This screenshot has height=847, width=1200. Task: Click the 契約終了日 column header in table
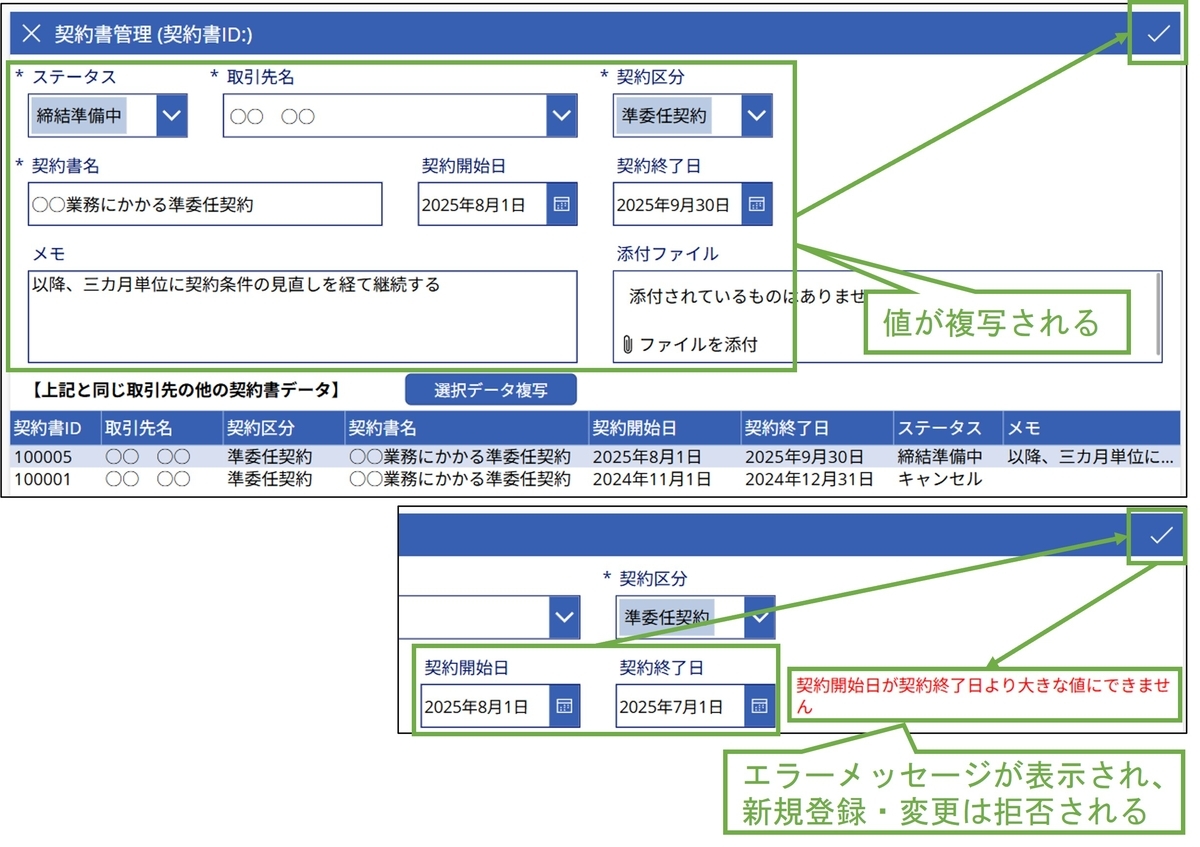(x=817, y=428)
